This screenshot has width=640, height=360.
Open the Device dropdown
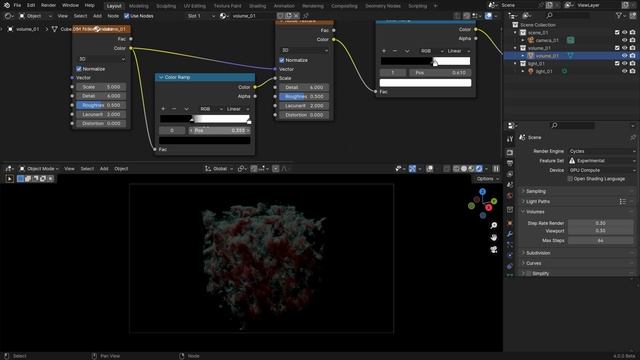(602, 170)
